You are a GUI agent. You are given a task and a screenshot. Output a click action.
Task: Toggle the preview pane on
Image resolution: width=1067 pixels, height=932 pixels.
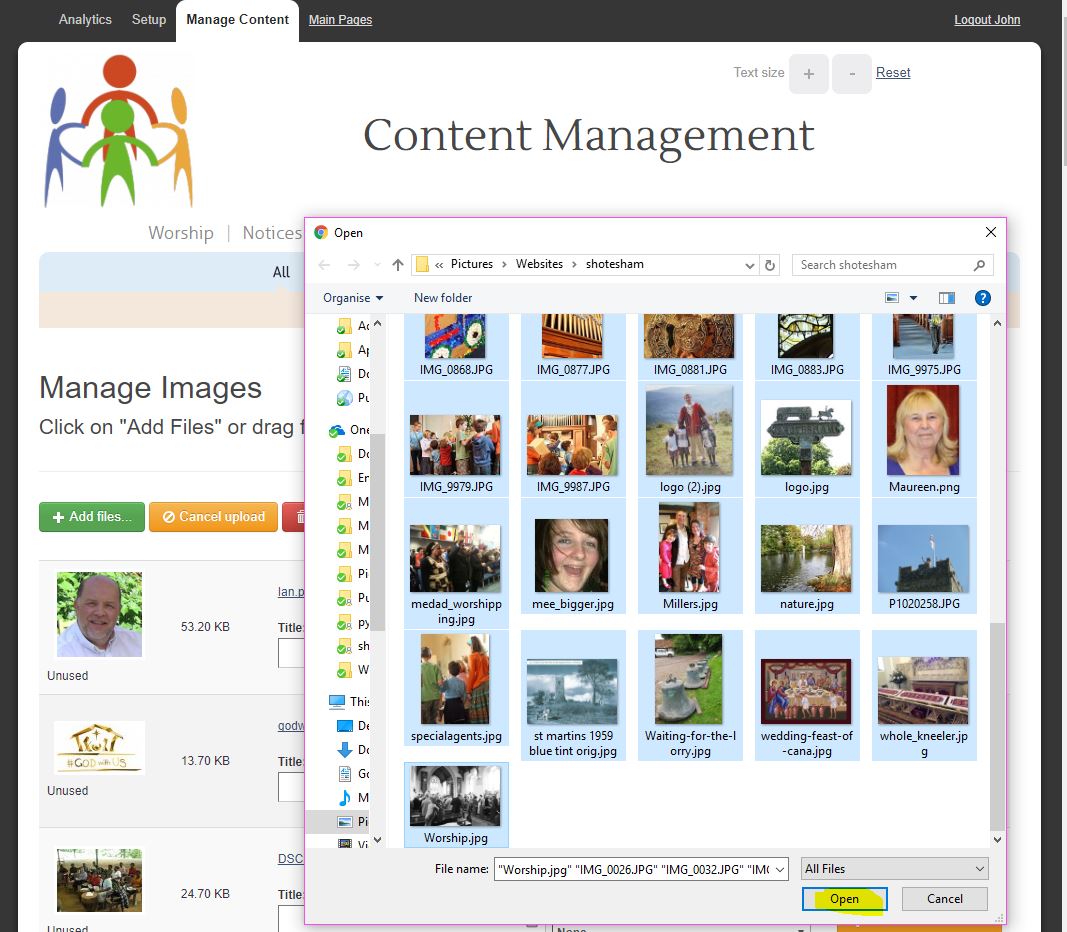pyautogui.click(x=946, y=297)
